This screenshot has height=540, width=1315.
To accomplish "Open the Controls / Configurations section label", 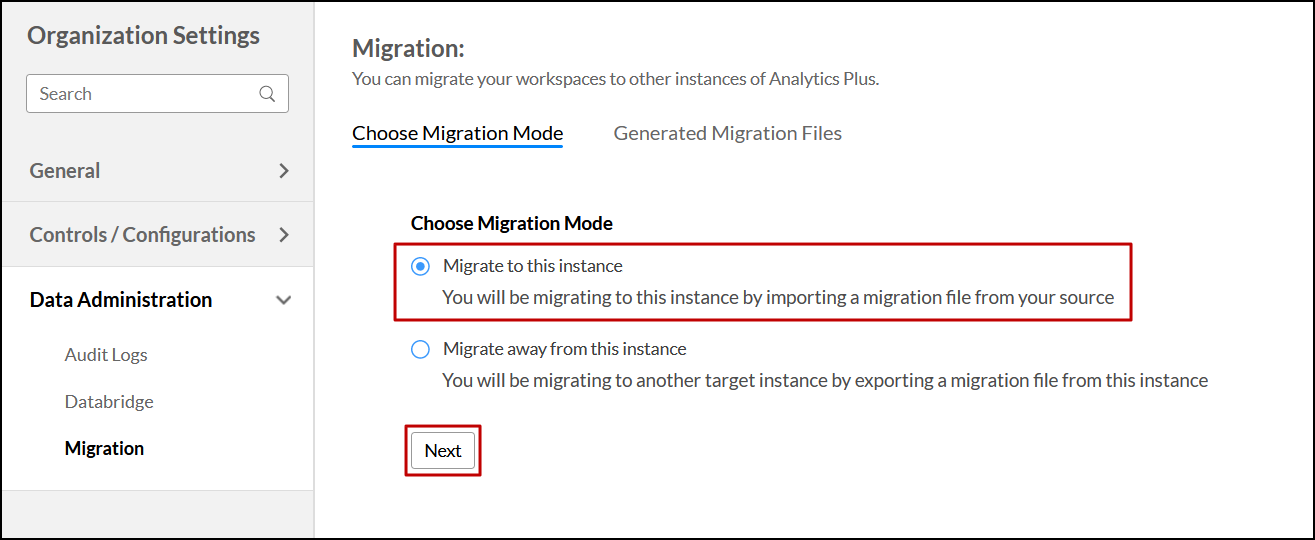I will click(142, 235).
